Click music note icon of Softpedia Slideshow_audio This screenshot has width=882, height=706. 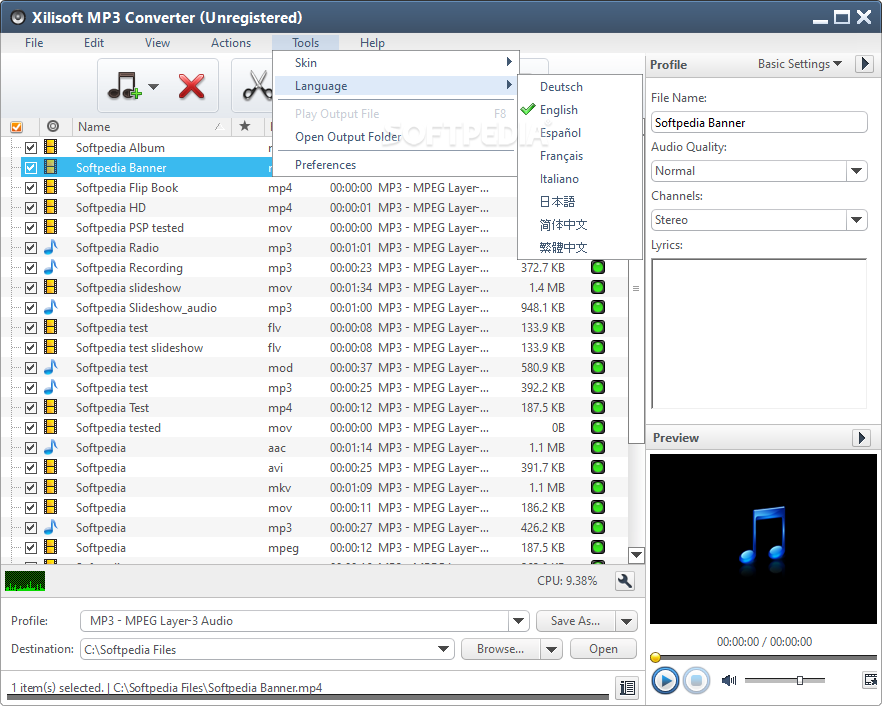[51, 308]
